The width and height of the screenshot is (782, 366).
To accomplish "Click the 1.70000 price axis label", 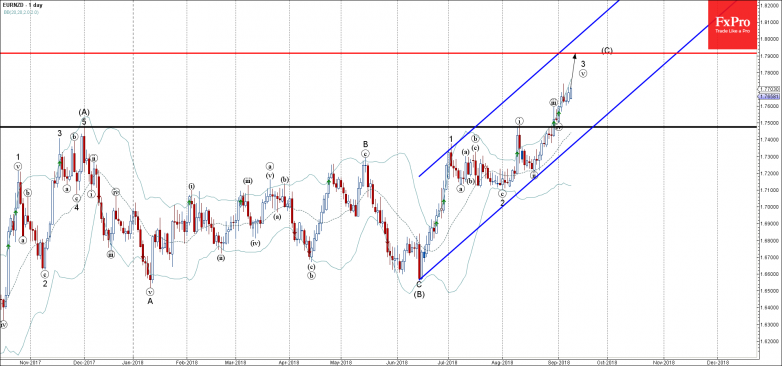I will pyautogui.click(x=771, y=207).
